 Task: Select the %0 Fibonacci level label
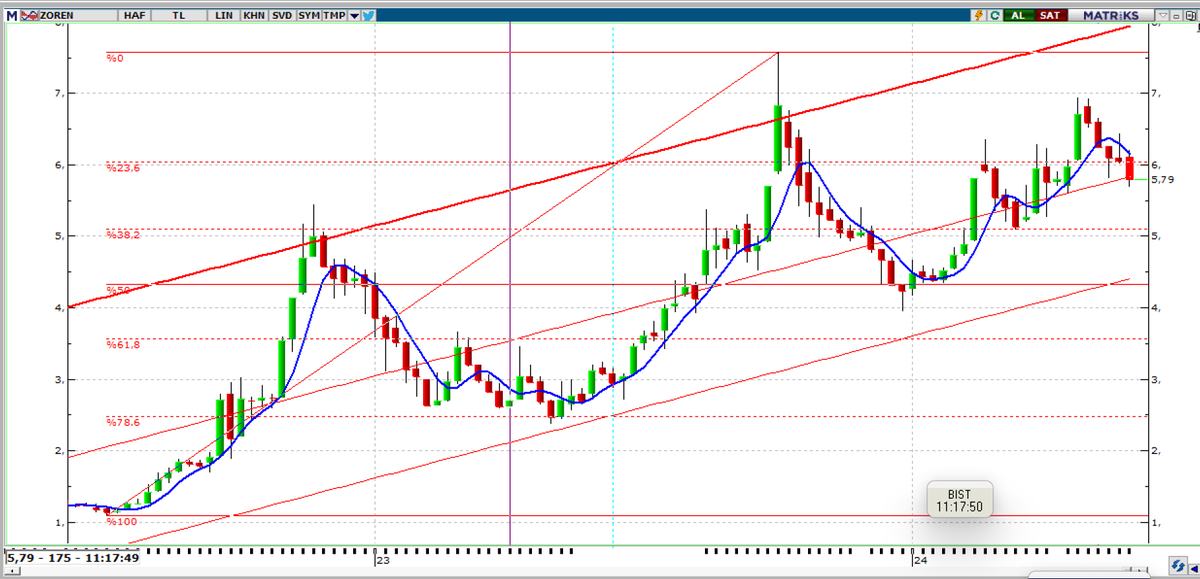[x=115, y=58]
